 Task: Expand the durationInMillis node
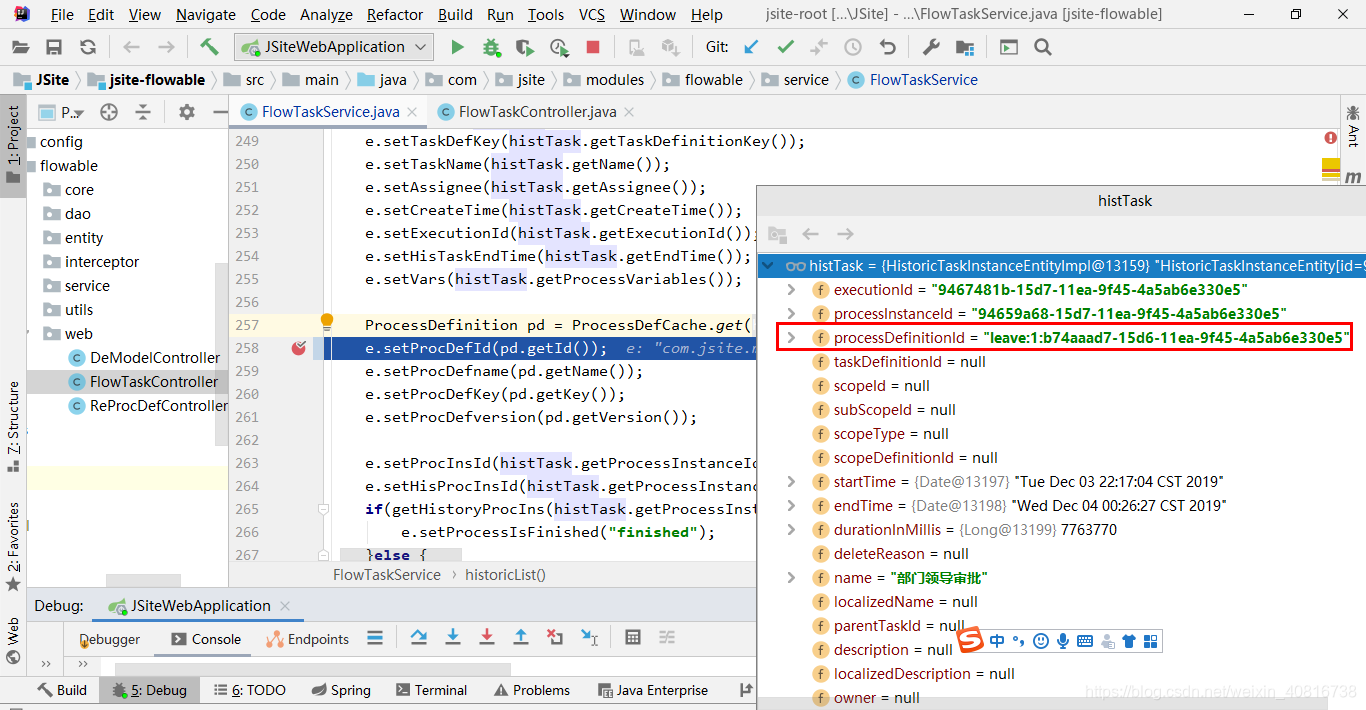(x=791, y=530)
